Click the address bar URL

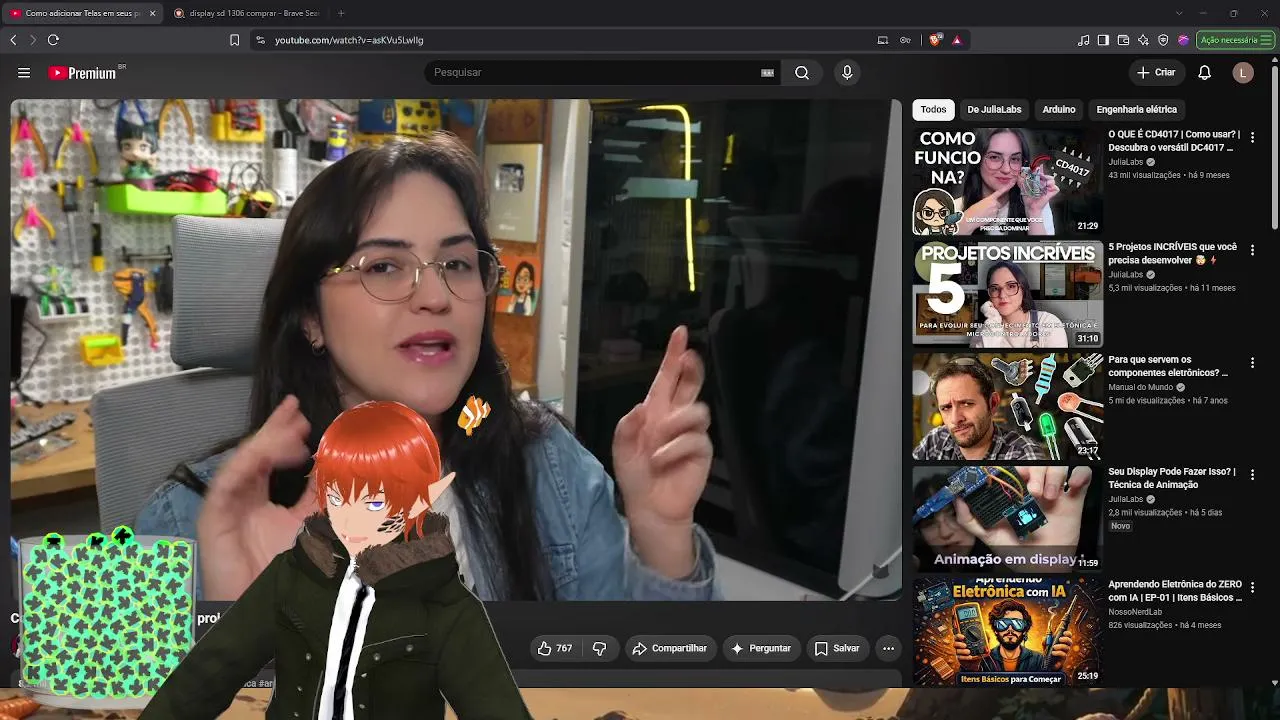(x=349, y=40)
